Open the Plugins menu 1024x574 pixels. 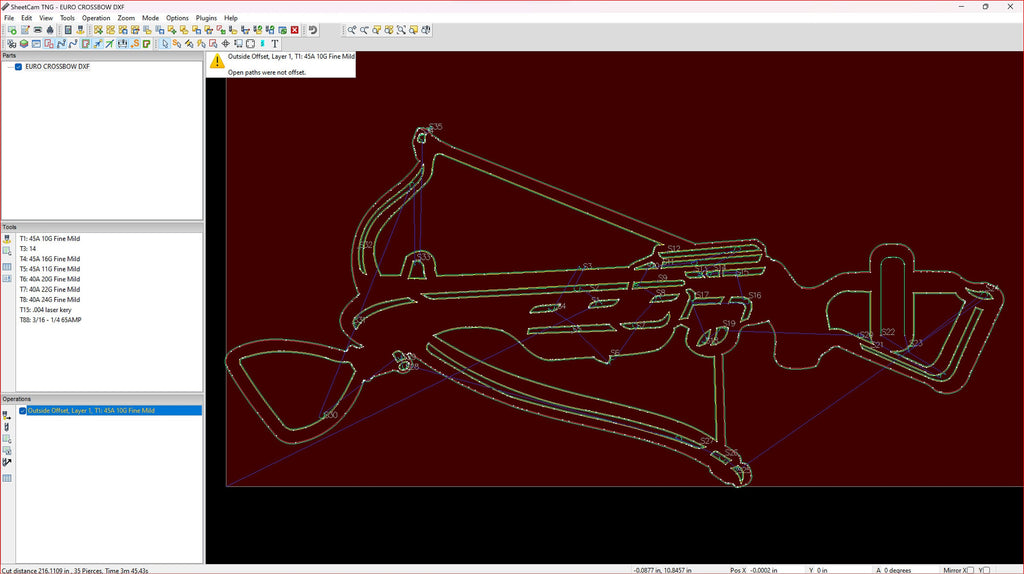click(x=206, y=18)
